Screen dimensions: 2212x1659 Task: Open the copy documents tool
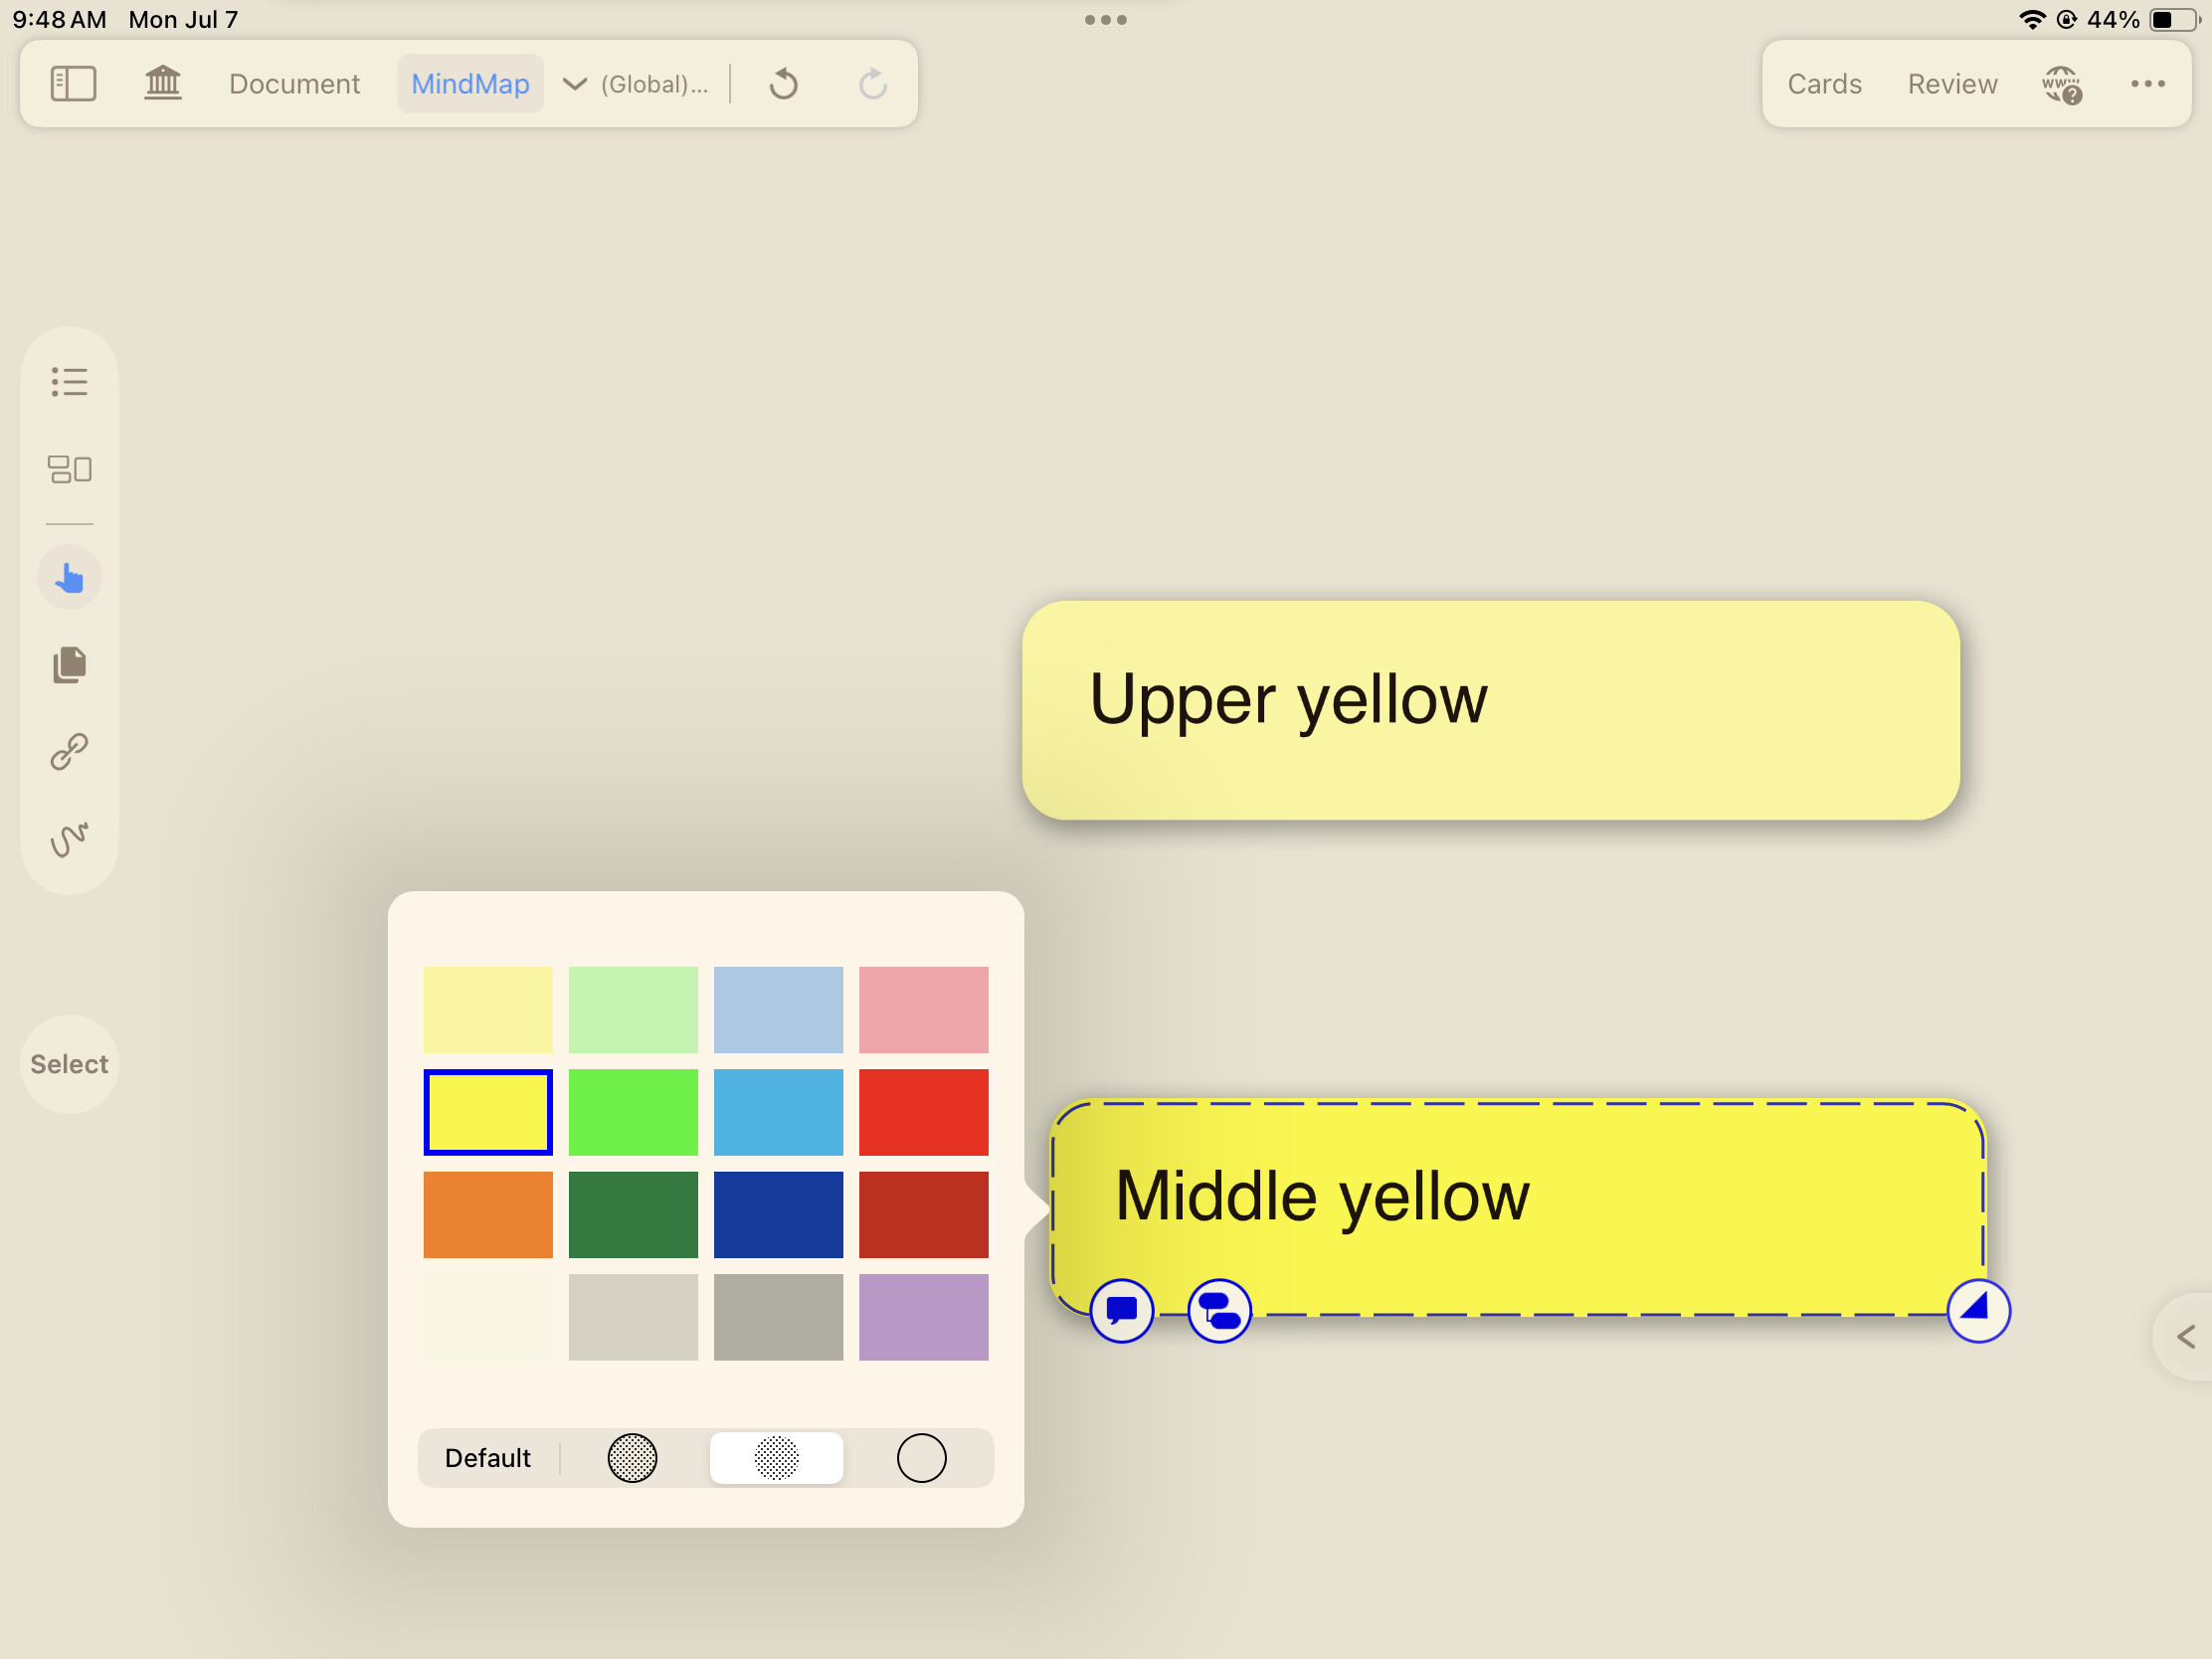point(69,665)
